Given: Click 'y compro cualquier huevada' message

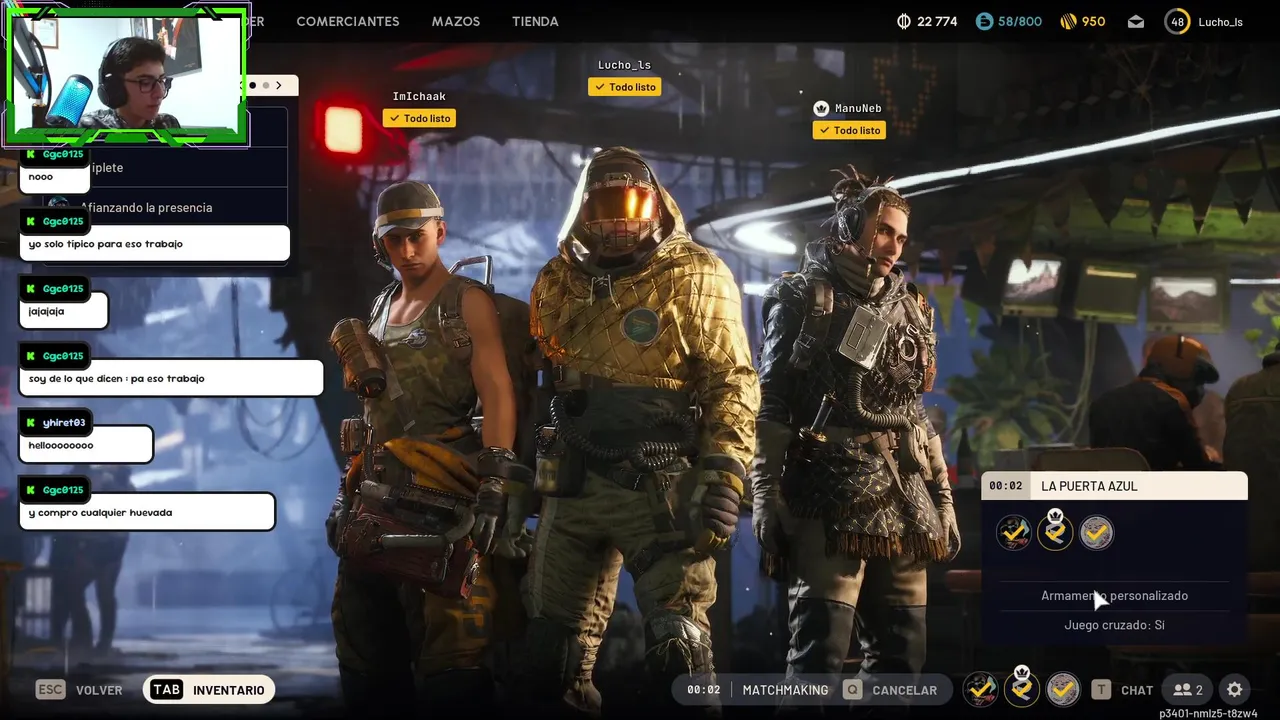Looking at the screenshot, I should point(147,512).
